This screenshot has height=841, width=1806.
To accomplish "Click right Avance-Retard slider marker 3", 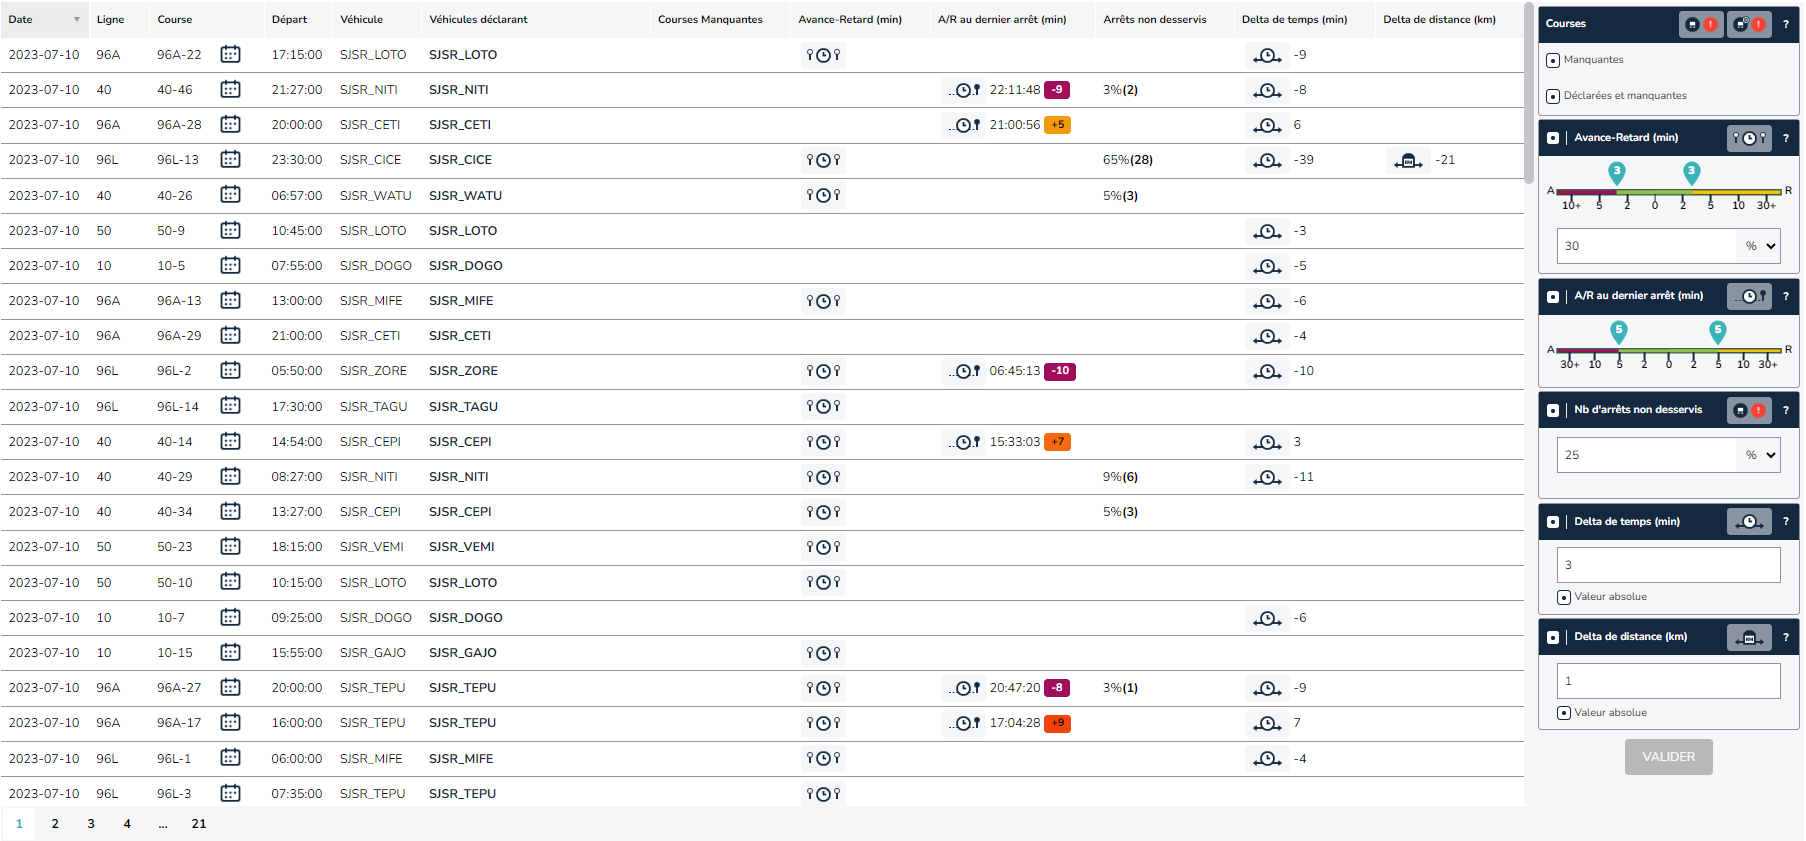I will click(x=1691, y=172).
